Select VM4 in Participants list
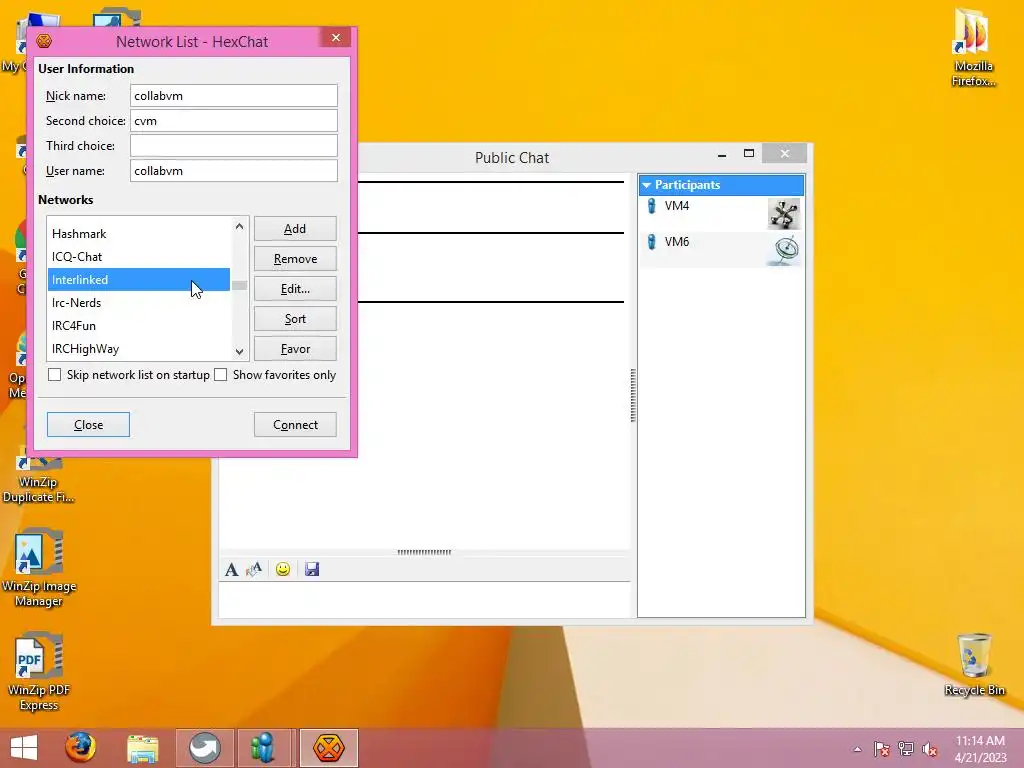 721,213
